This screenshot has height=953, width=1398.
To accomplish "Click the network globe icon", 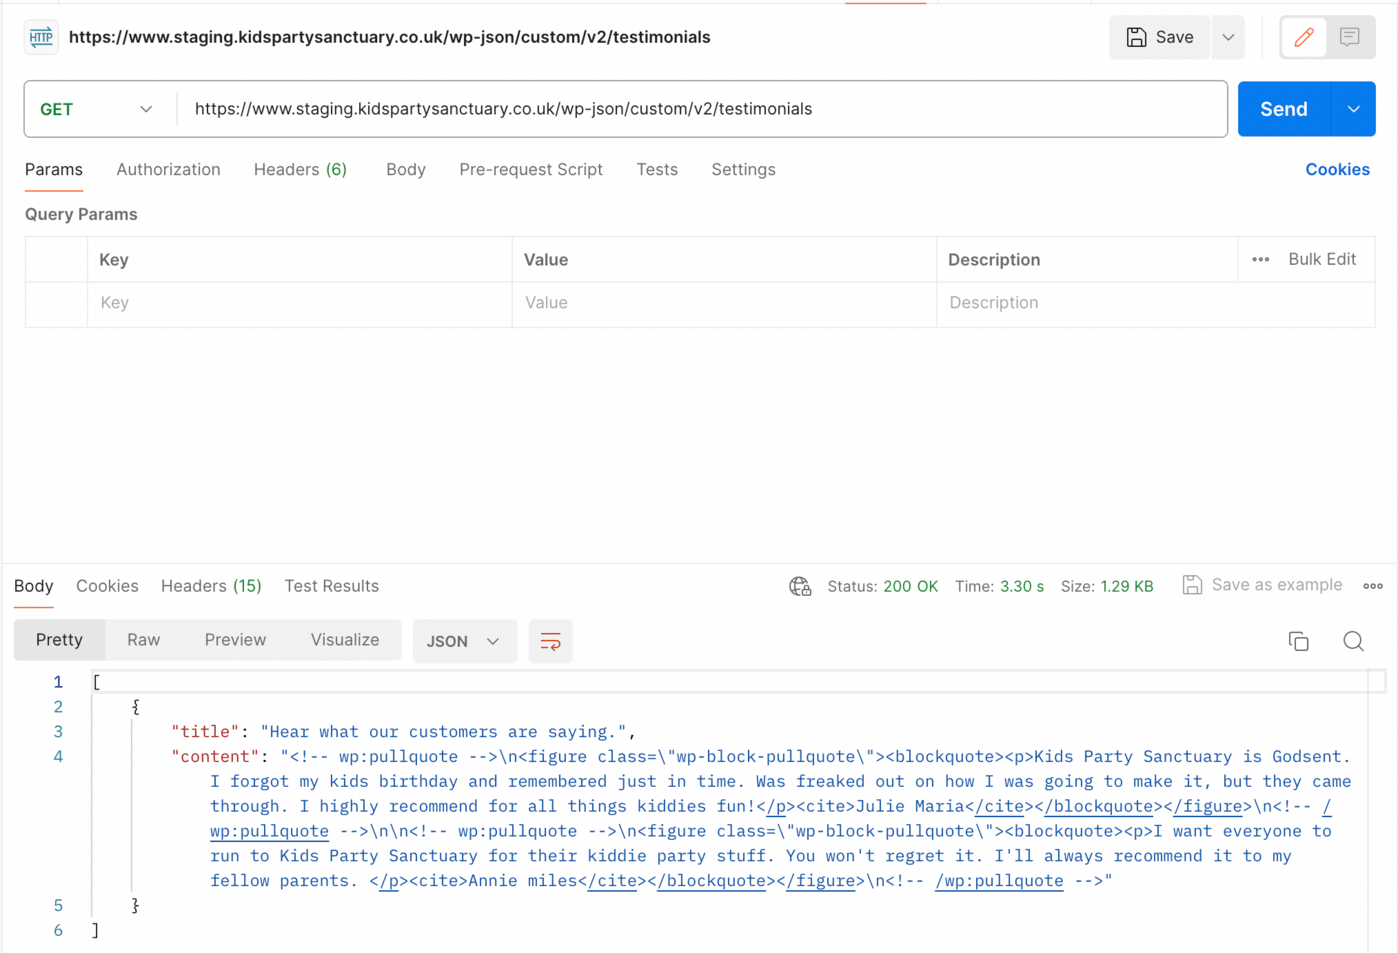I will coord(800,586).
